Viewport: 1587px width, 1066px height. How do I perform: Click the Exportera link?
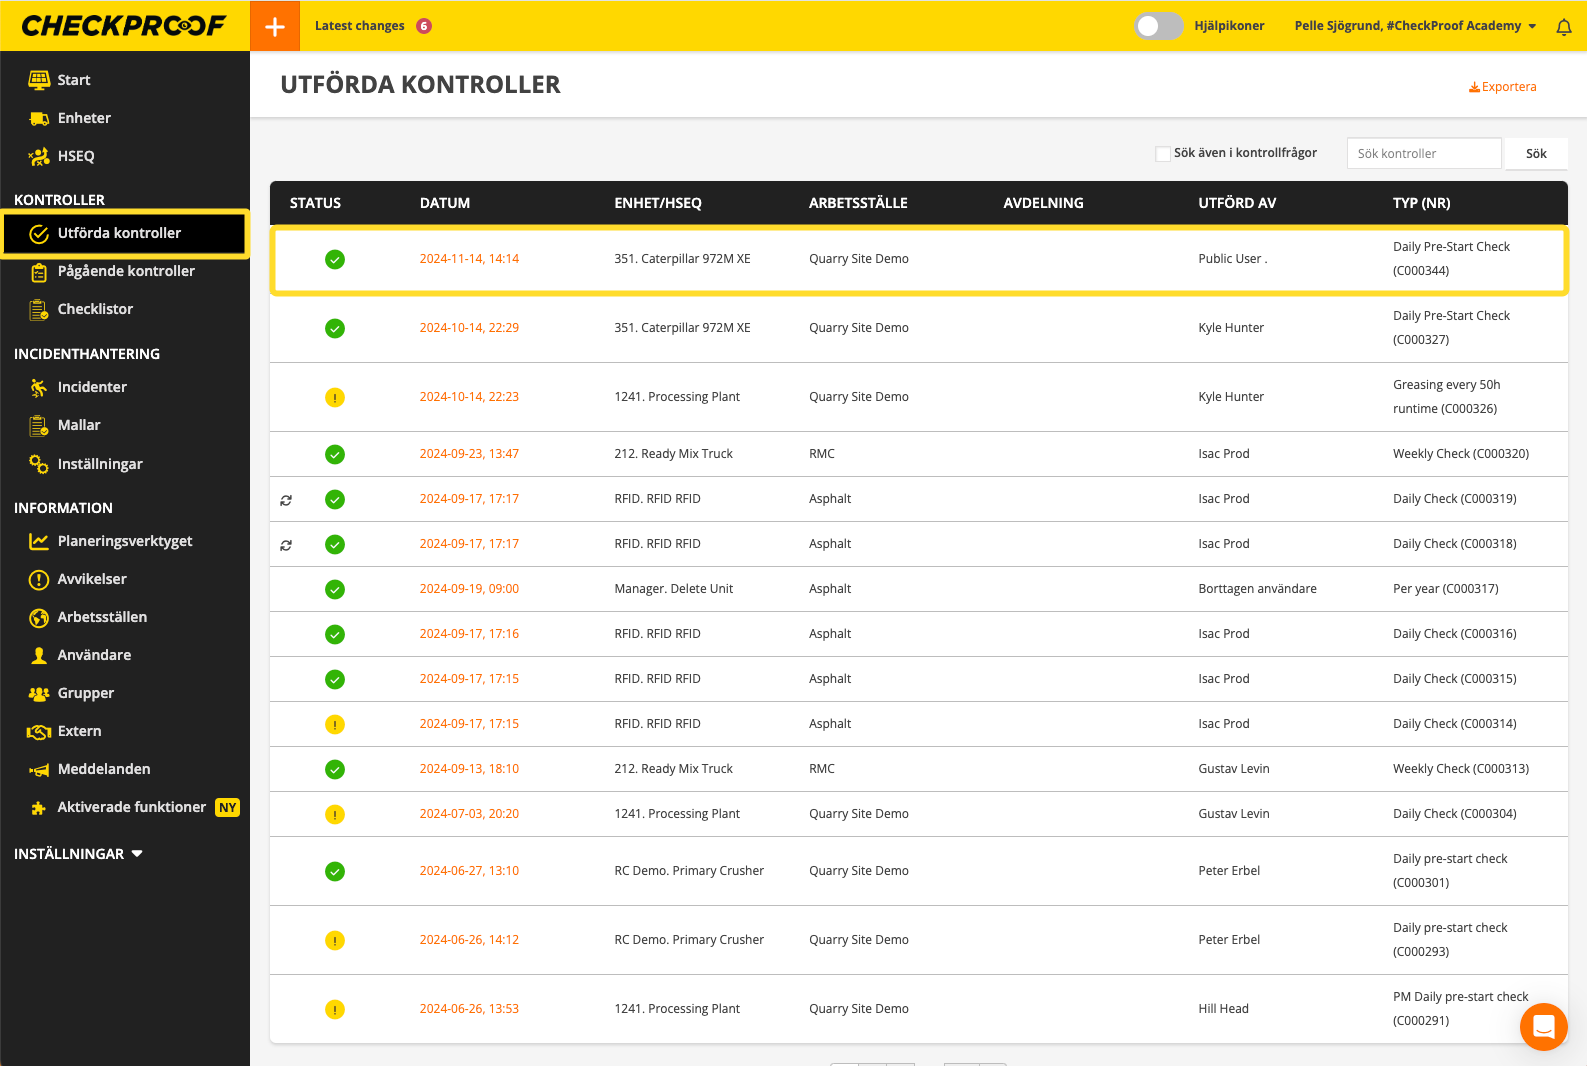pos(1502,87)
